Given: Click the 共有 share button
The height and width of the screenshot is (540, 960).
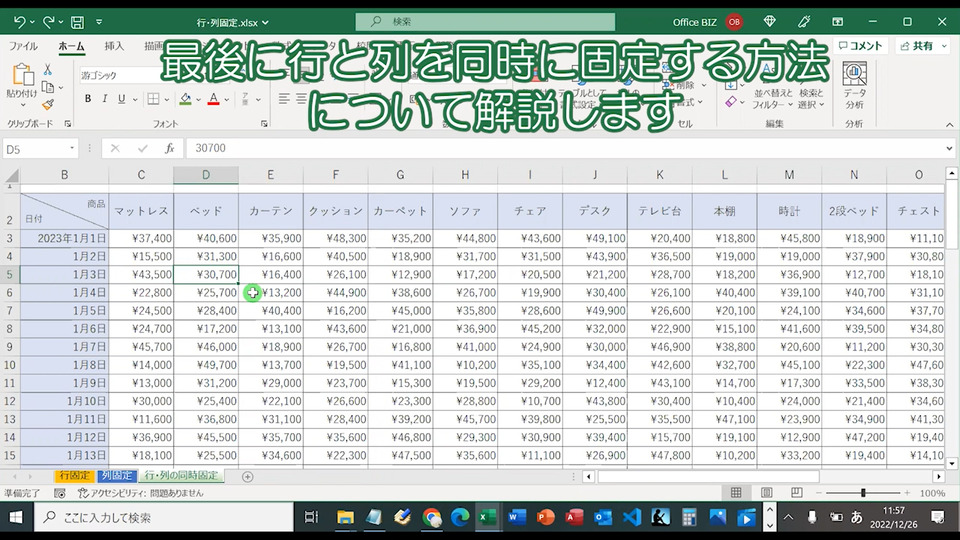Looking at the screenshot, I should point(923,46).
